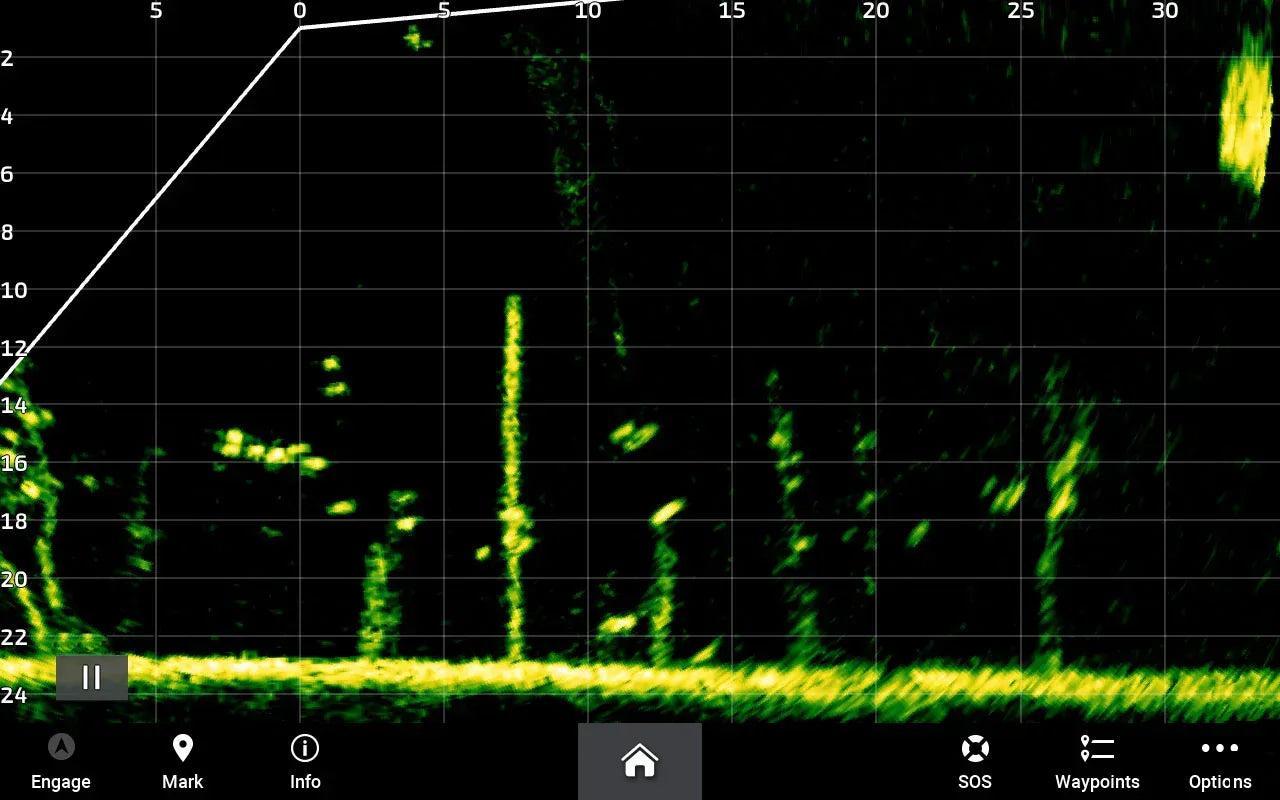Select the pair of fish marks near range 11
The height and width of the screenshot is (800, 1280).
click(x=634, y=435)
